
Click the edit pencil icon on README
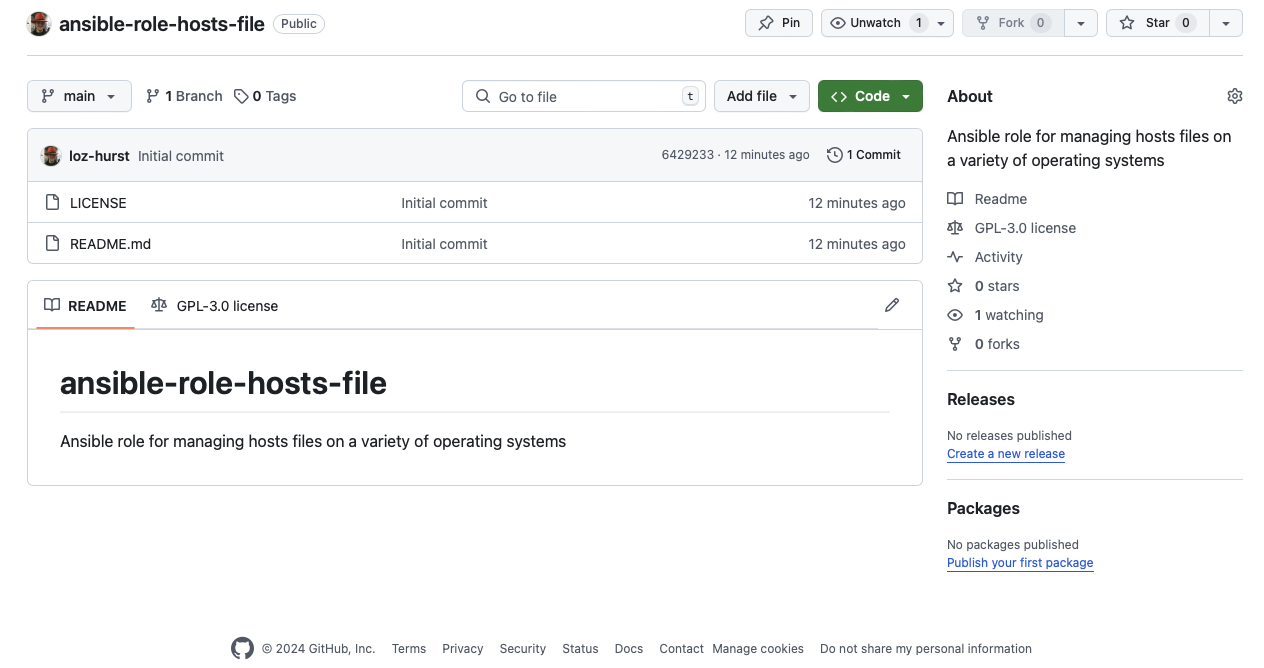point(891,305)
